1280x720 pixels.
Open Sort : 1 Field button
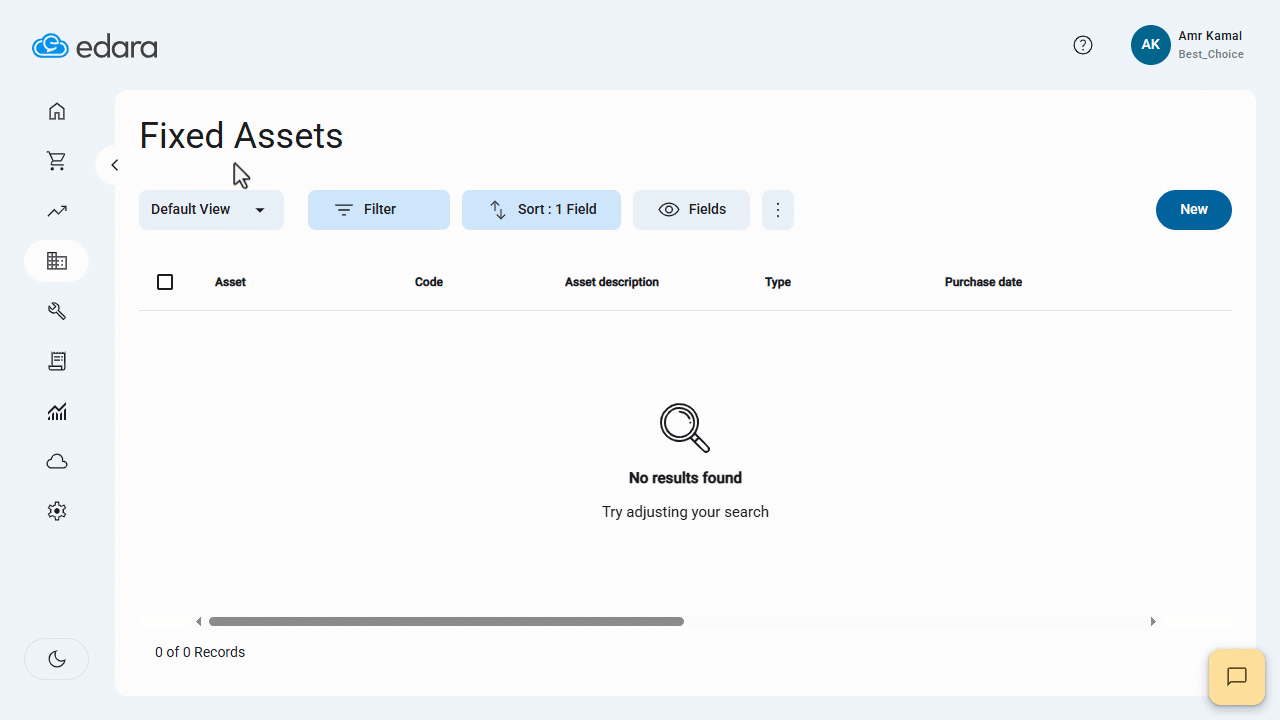[541, 210]
